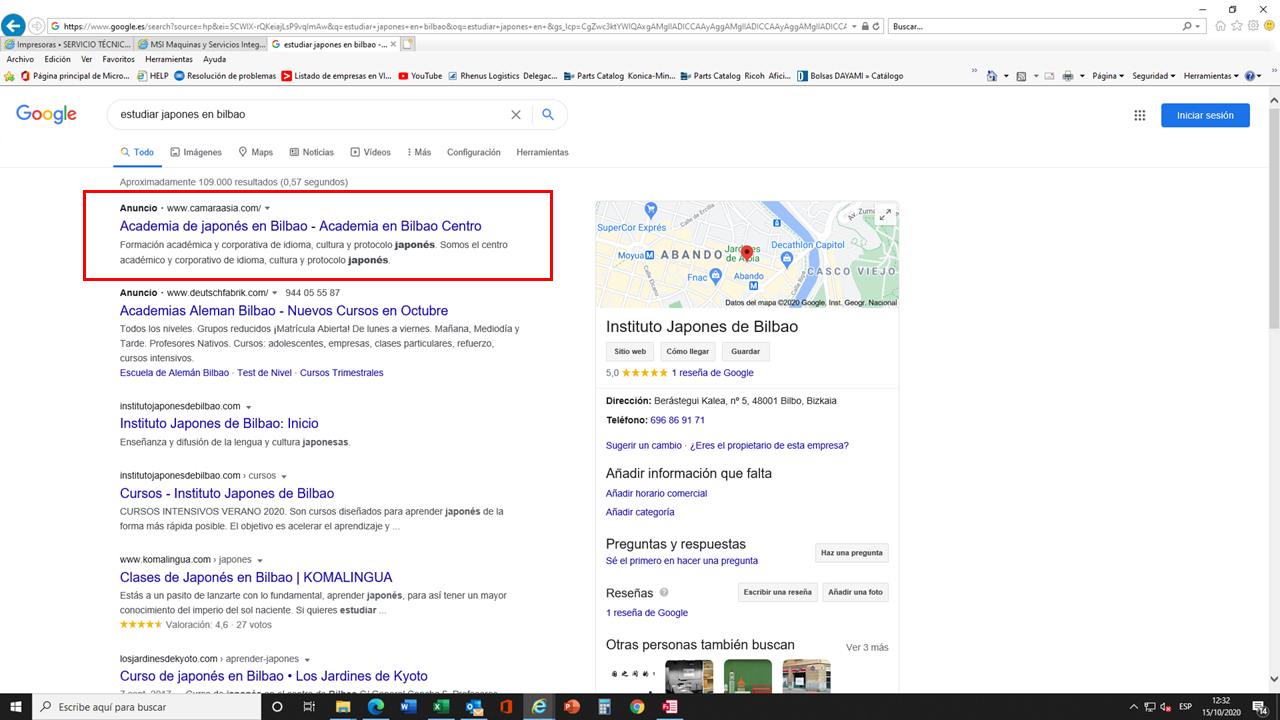Click the RSS feeds icon in the command bar
The height and width of the screenshot is (720, 1280).
(x=1021, y=76)
